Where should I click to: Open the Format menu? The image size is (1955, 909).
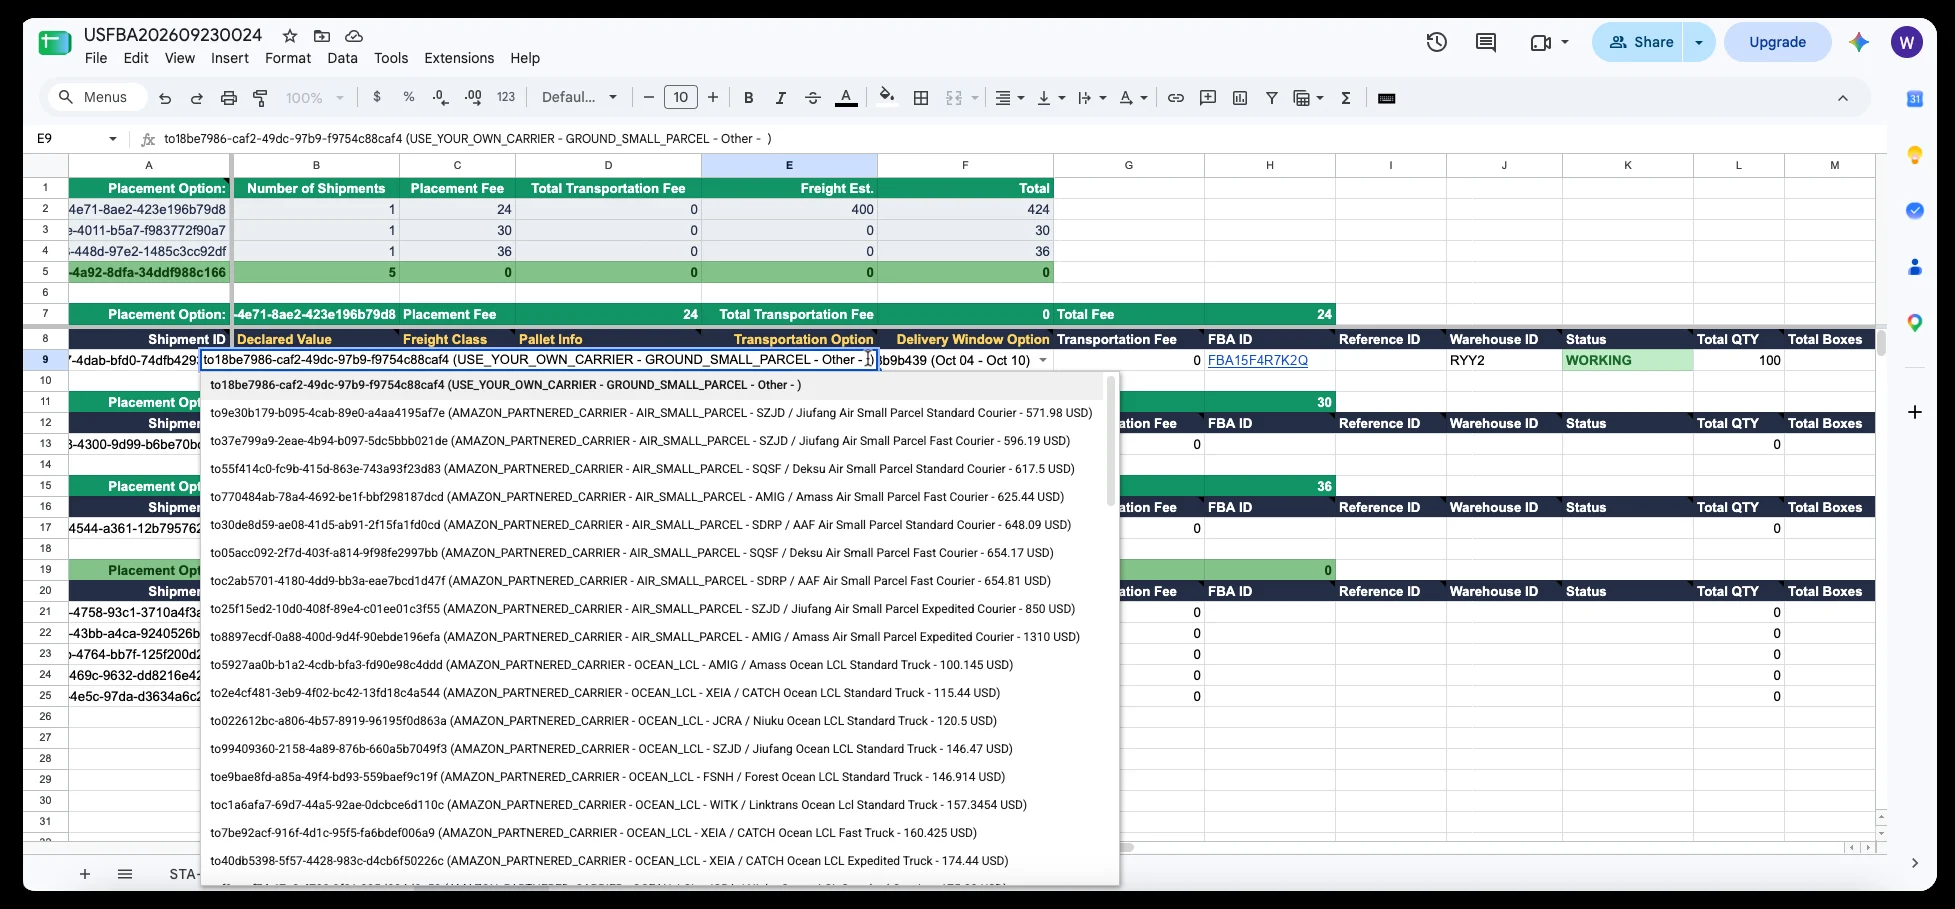(x=288, y=58)
